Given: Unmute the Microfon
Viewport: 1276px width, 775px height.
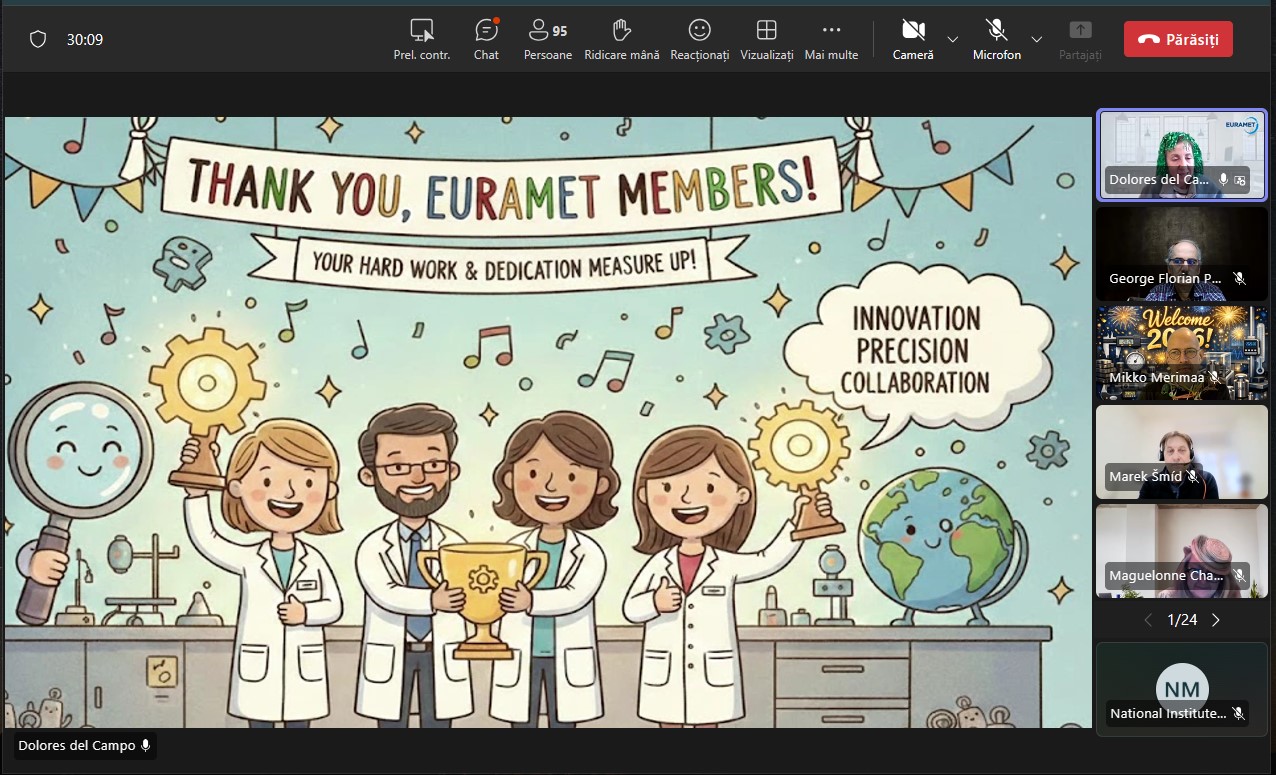Looking at the screenshot, I should 996,39.
